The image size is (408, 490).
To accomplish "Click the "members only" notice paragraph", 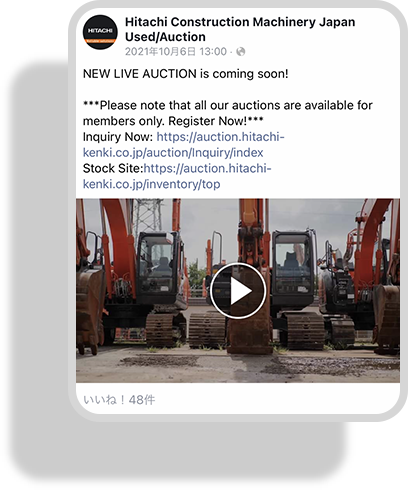I will (228, 113).
